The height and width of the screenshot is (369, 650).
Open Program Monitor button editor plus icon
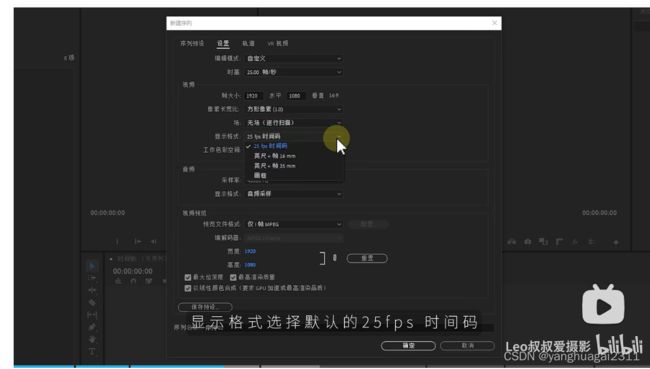pos(616,242)
